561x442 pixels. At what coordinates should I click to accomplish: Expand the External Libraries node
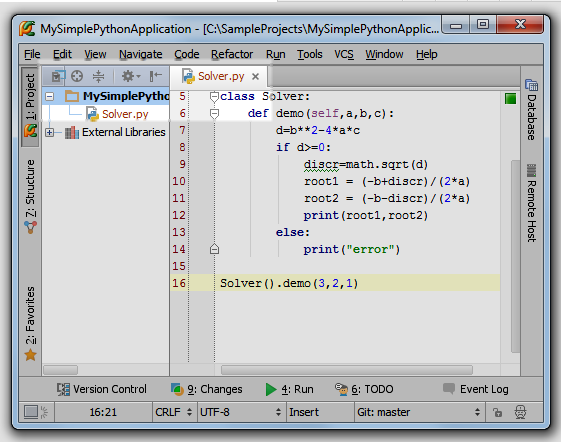(49, 132)
